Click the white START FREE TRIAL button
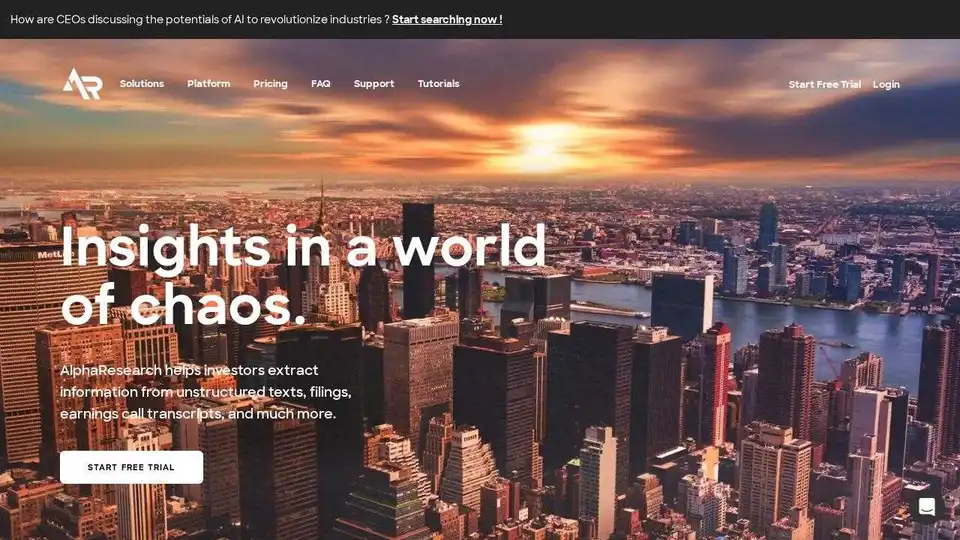The height and width of the screenshot is (540, 960). pos(132,467)
